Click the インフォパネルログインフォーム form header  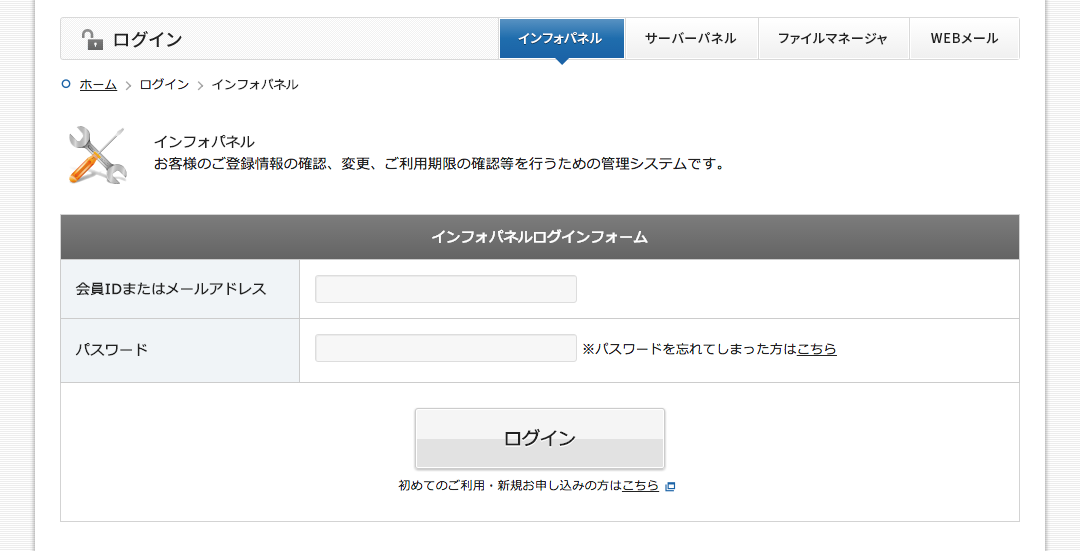(539, 237)
